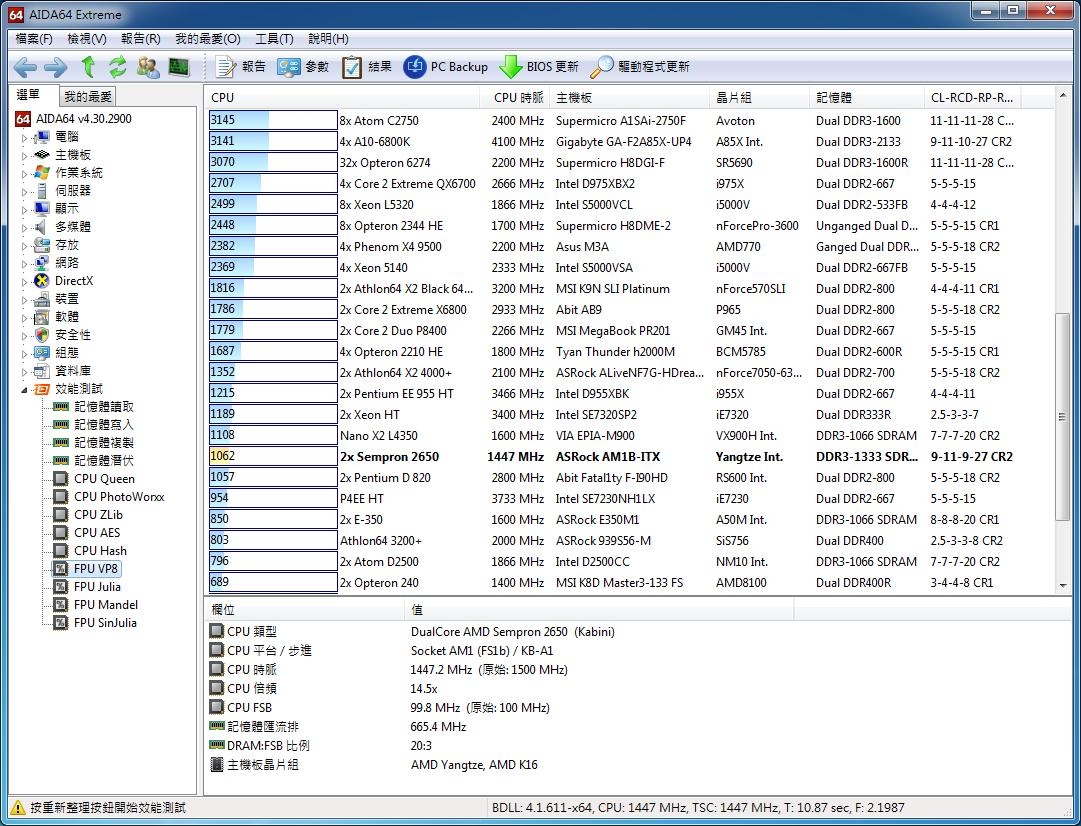The image size is (1081, 826).
Task: Expand the 伺服器 tree node
Action: [x=24, y=191]
